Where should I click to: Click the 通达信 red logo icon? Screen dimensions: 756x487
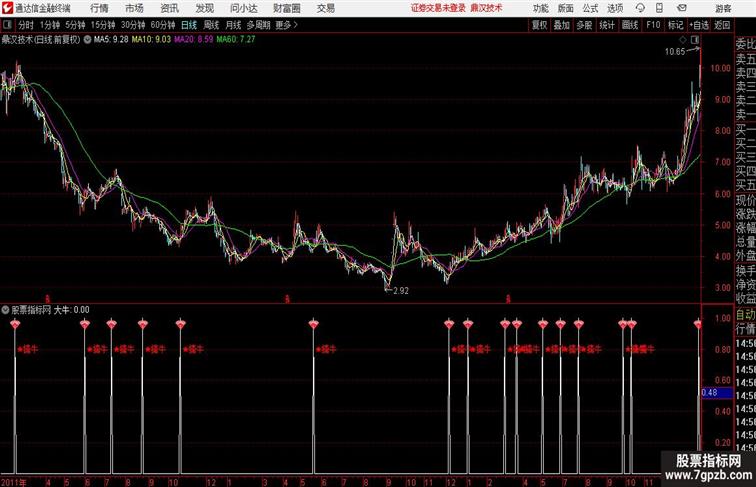pos(7,8)
